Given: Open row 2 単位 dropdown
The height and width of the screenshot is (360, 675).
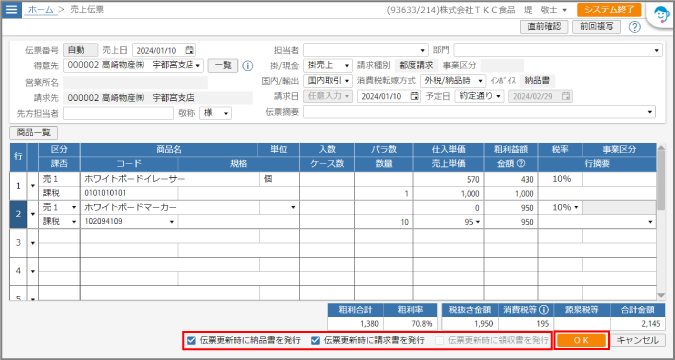Looking at the screenshot, I should tap(293, 208).
